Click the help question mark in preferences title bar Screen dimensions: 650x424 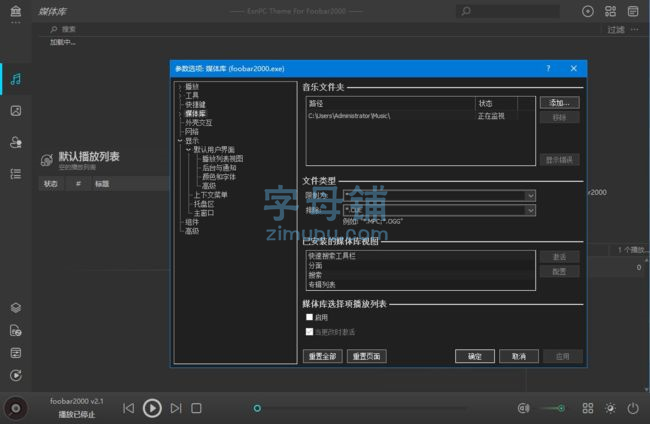point(548,68)
